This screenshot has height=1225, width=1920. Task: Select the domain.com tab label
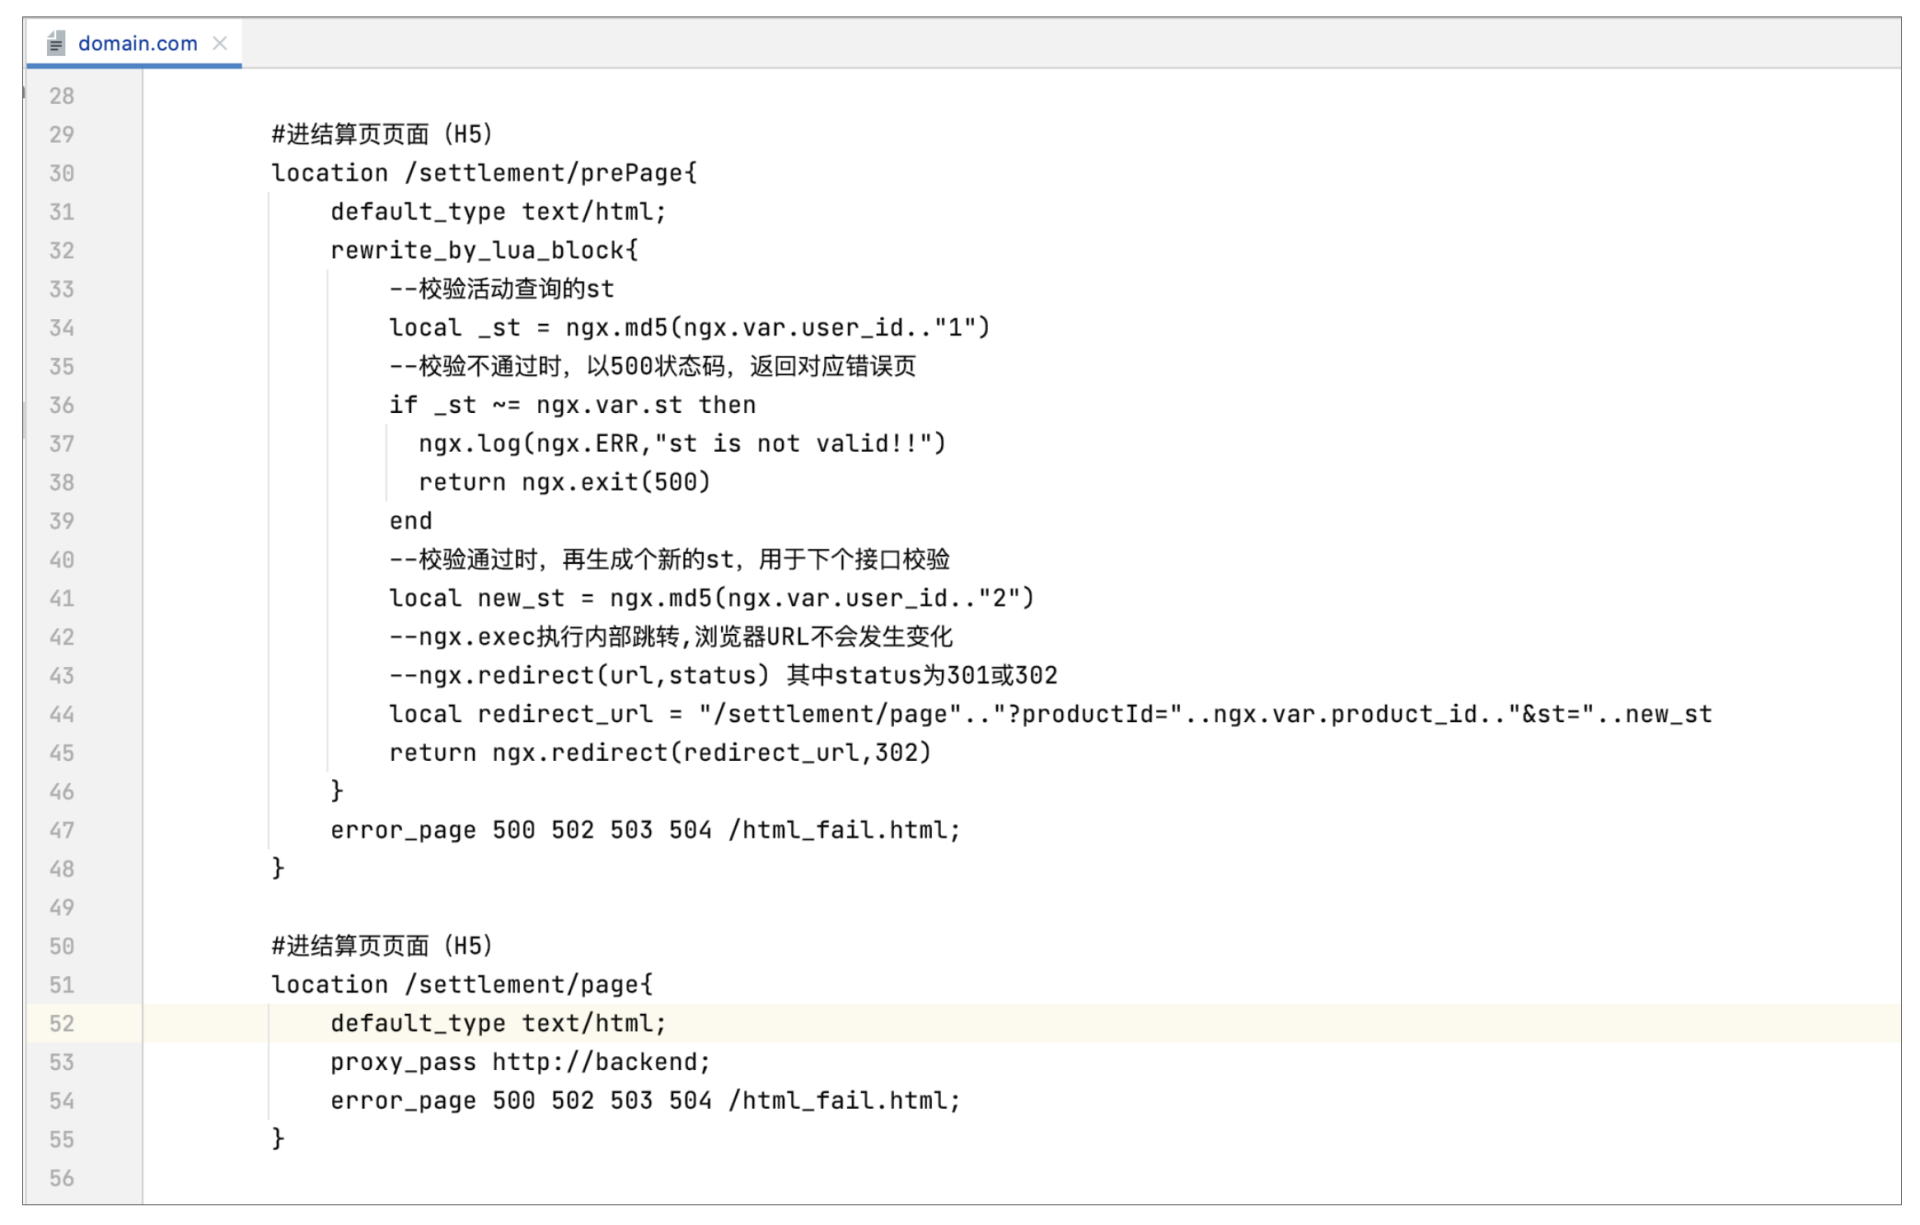pyautogui.click(x=137, y=43)
